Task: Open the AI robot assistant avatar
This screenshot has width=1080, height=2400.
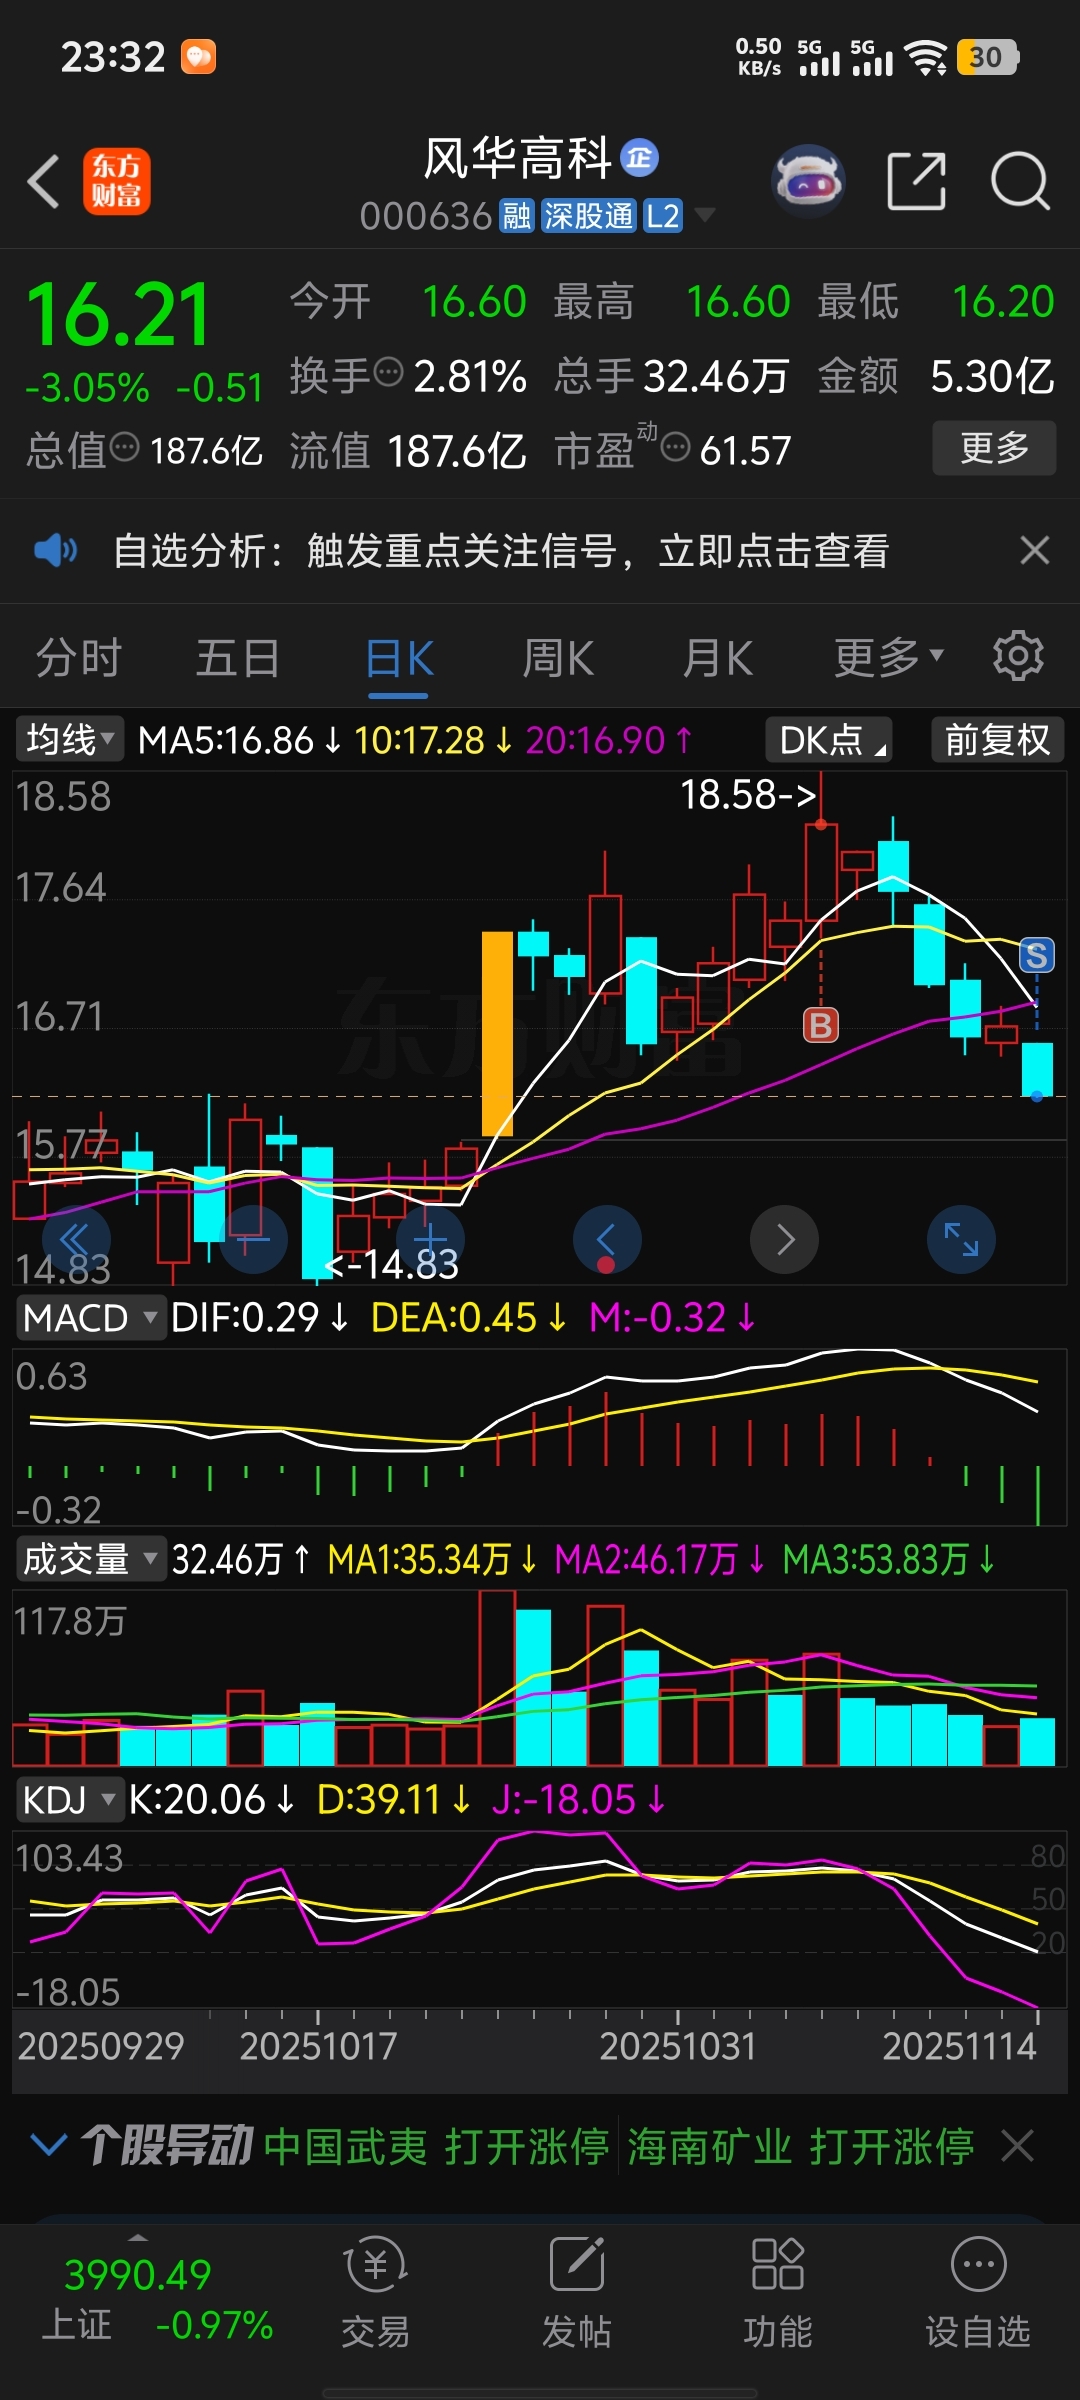Action: tap(808, 181)
